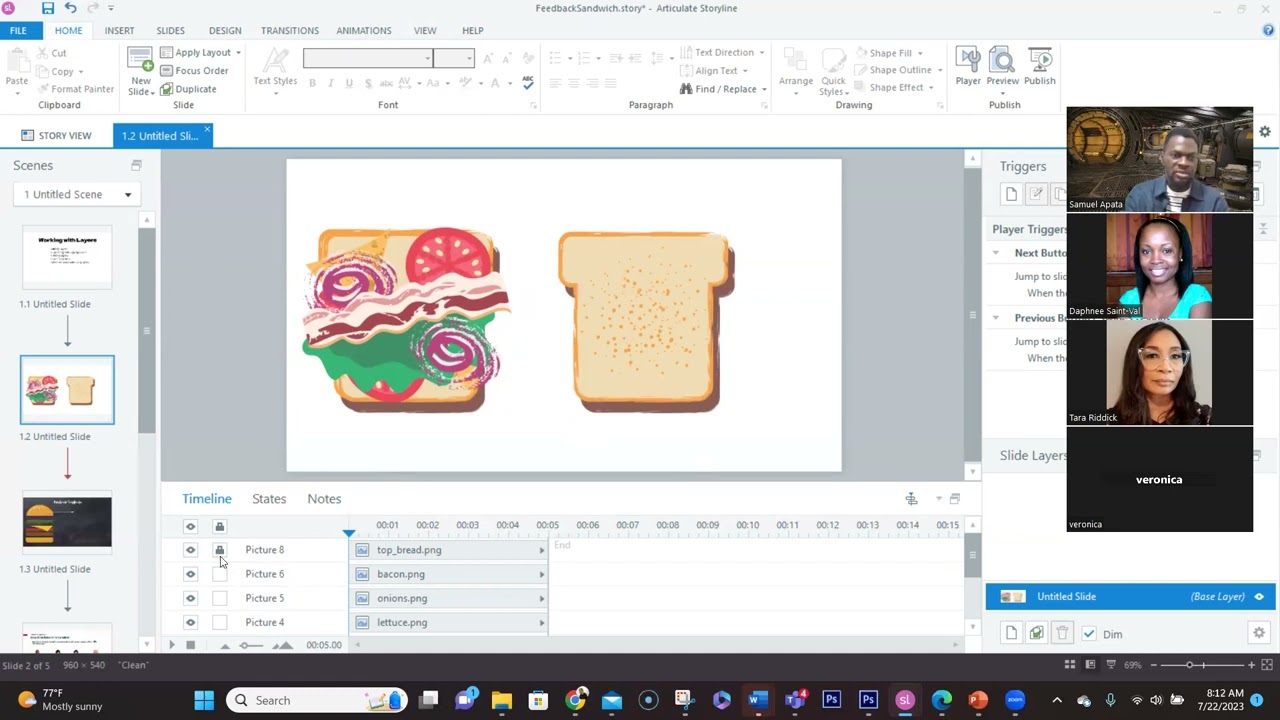Toggle visibility of Picture 5 layer
The image size is (1280, 720).
pyautogui.click(x=190, y=598)
